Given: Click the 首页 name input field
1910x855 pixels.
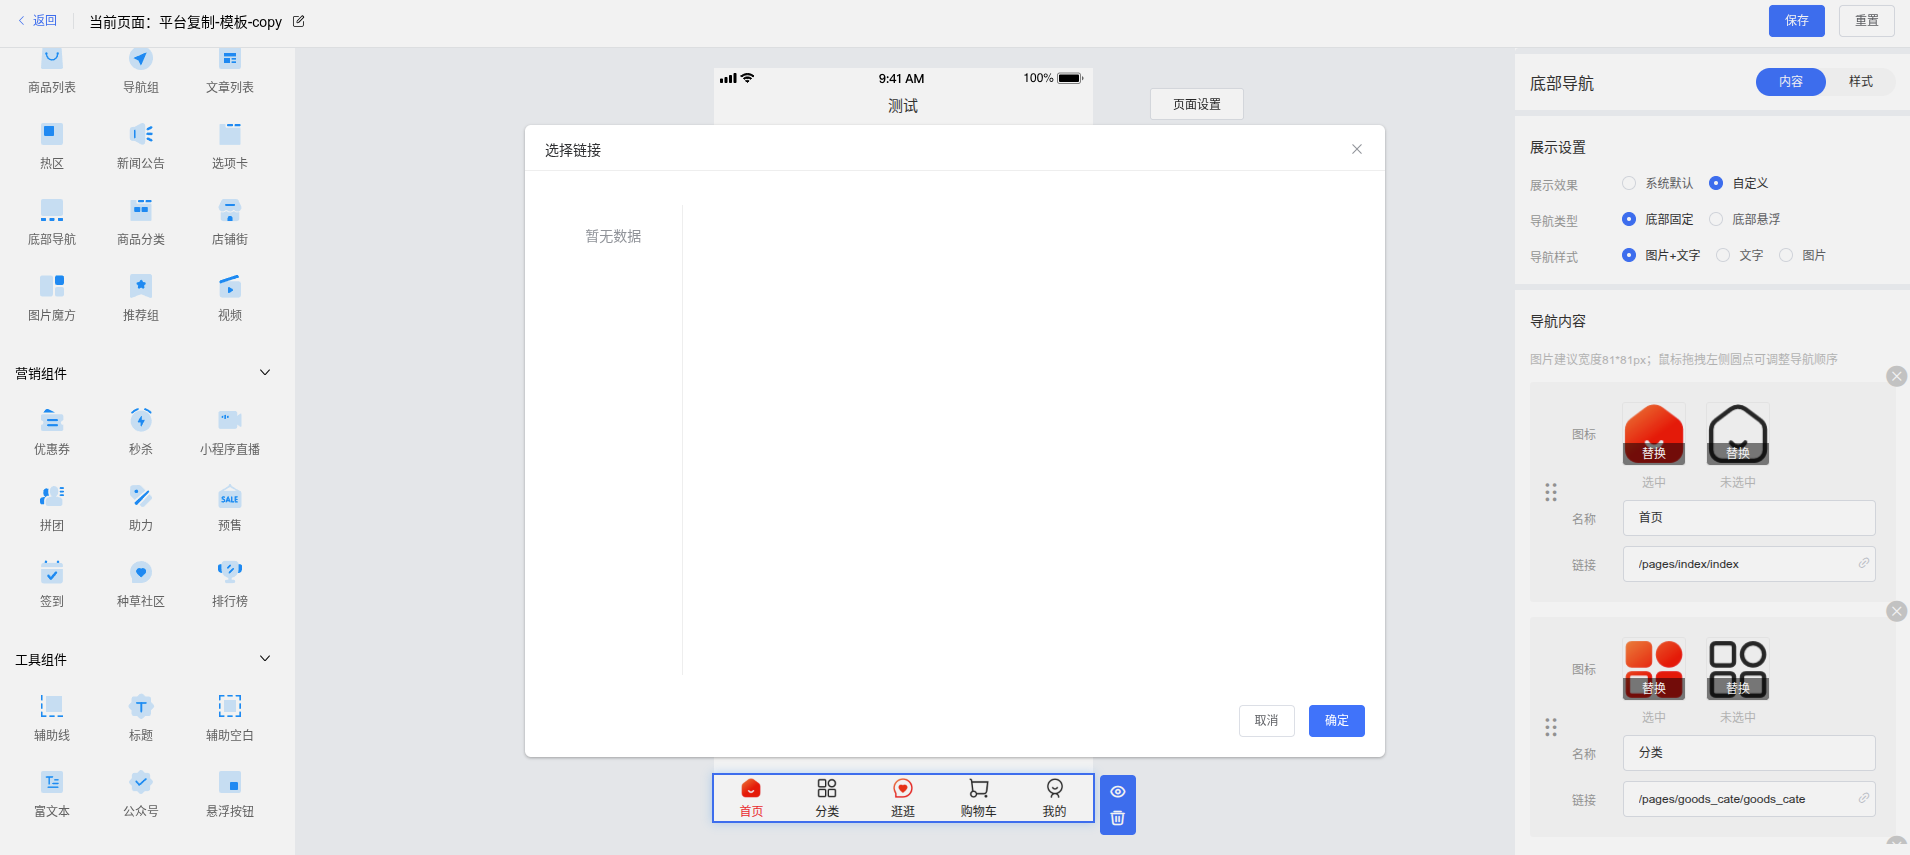Looking at the screenshot, I should [1748, 518].
